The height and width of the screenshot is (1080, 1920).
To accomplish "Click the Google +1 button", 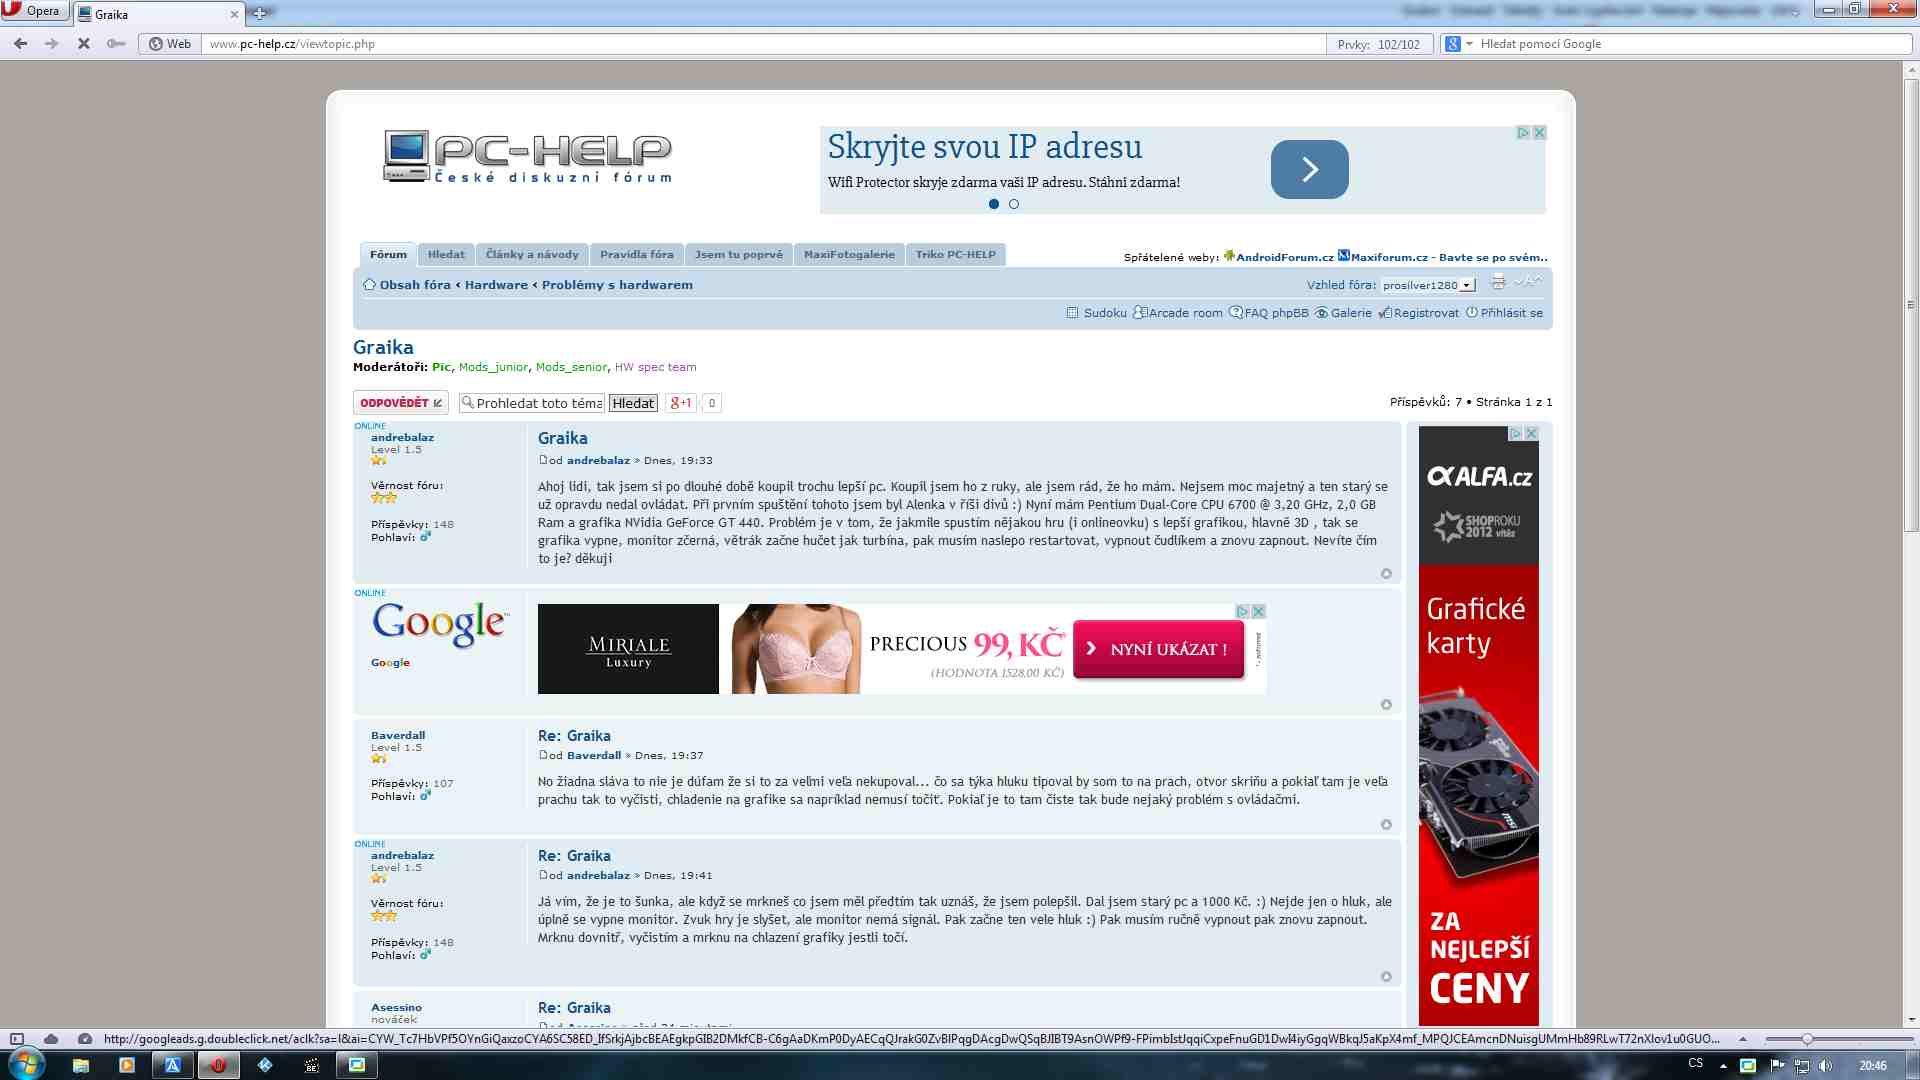I will coord(681,403).
